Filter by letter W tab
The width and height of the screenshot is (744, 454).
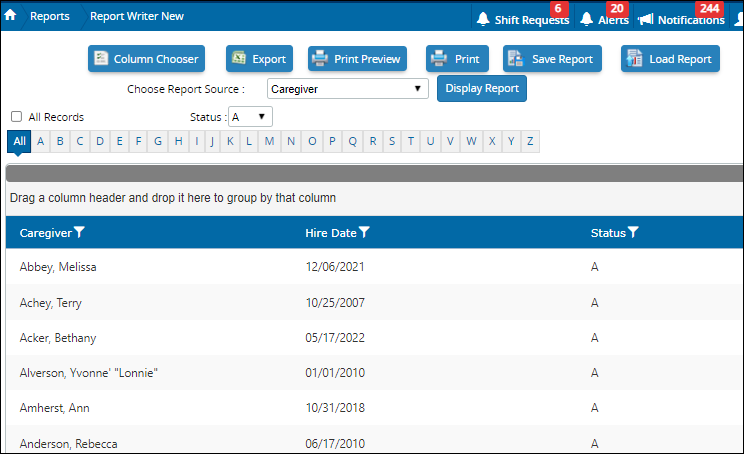point(471,141)
